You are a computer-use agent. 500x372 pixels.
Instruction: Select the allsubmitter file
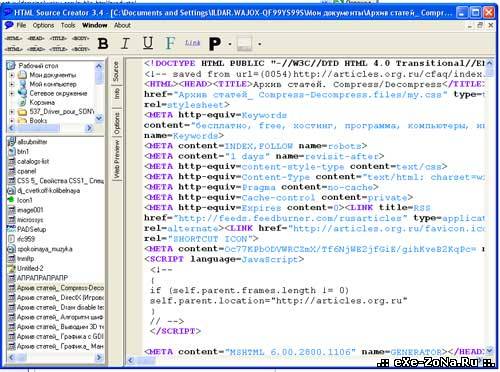32,142
